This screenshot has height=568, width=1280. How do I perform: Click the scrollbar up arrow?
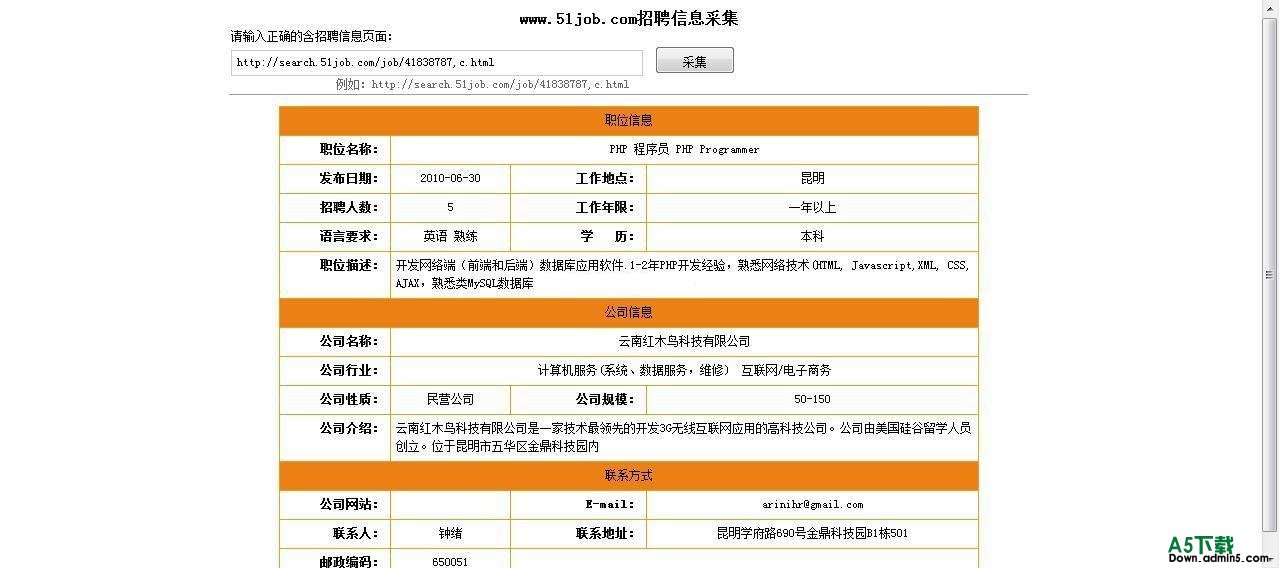[x=1271, y=8]
